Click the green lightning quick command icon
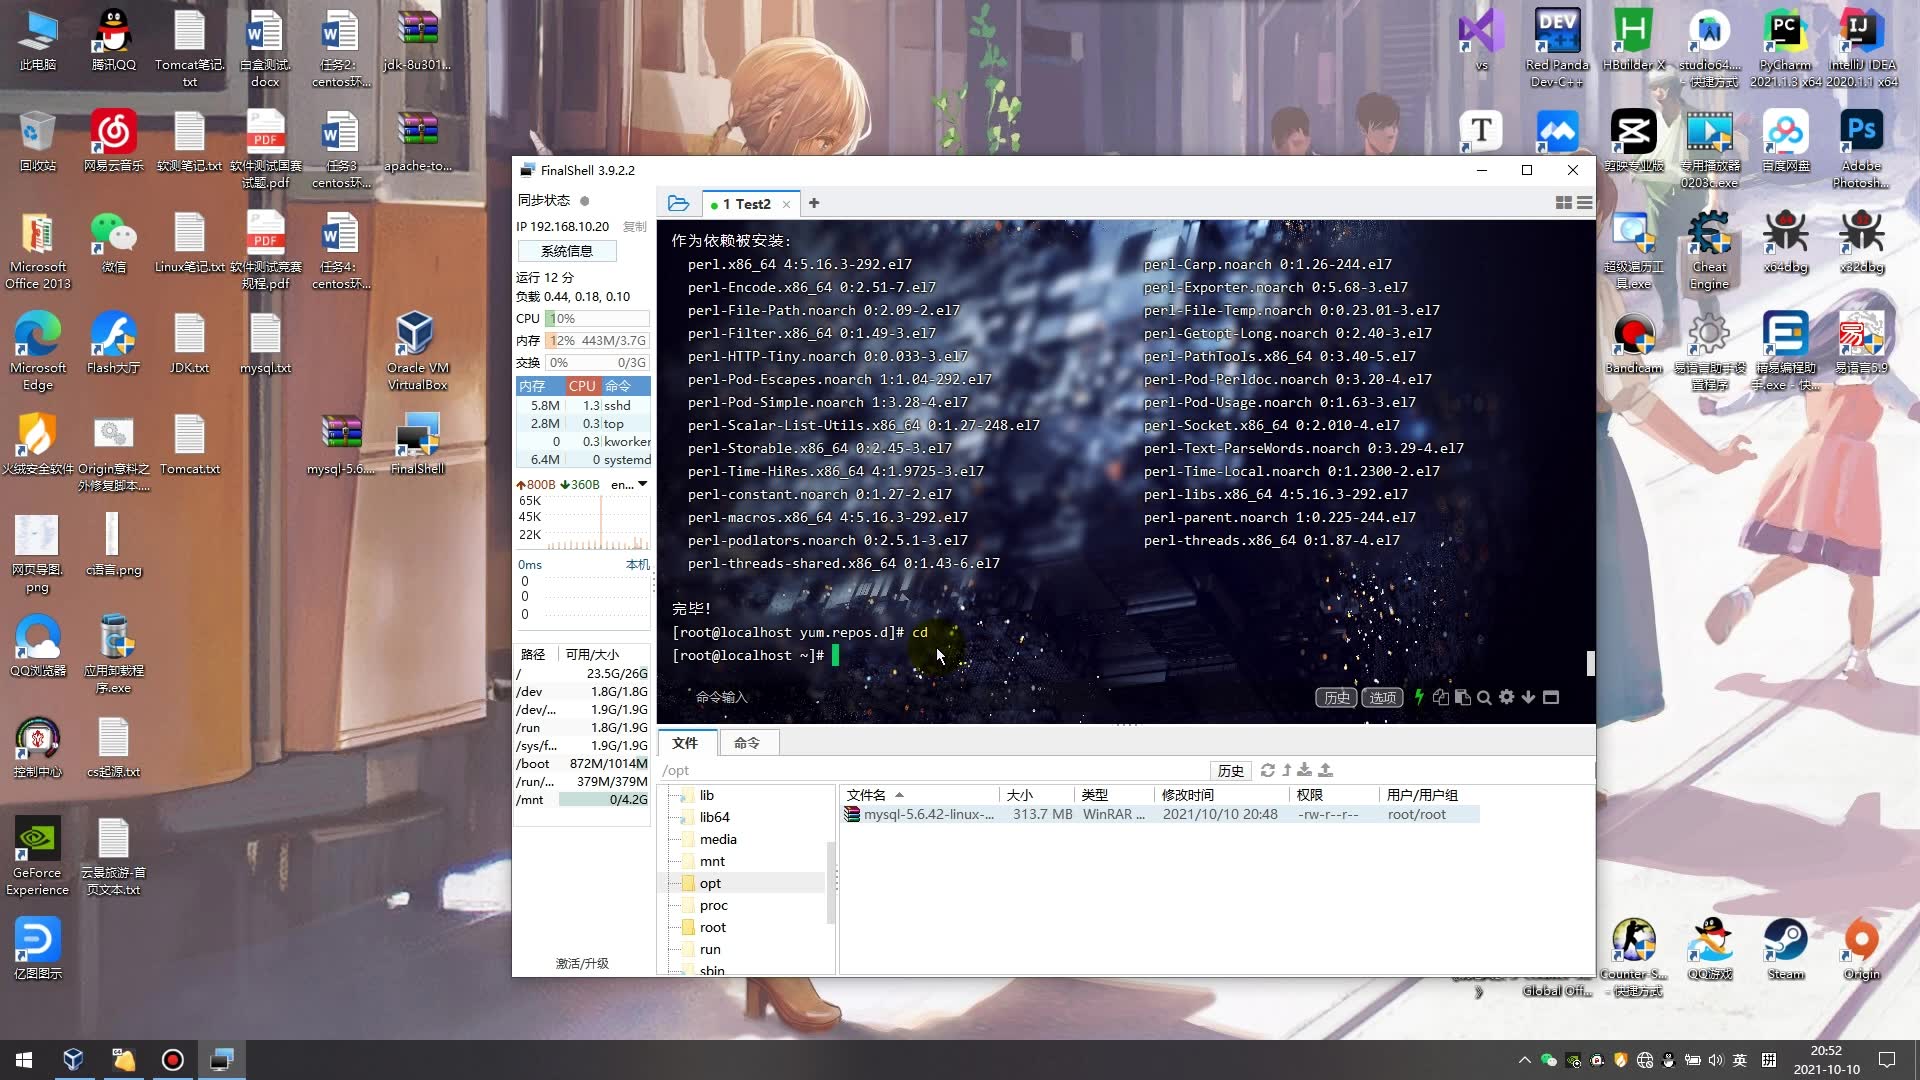The height and width of the screenshot is (1080, 1920). click(1419, 697)
